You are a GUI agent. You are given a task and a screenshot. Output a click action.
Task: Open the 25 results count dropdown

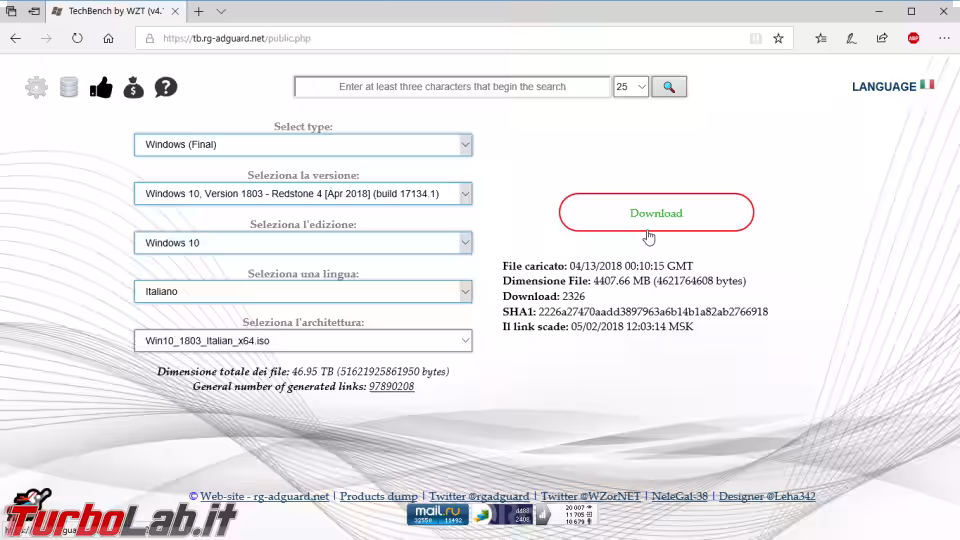(x=631, y=87)
